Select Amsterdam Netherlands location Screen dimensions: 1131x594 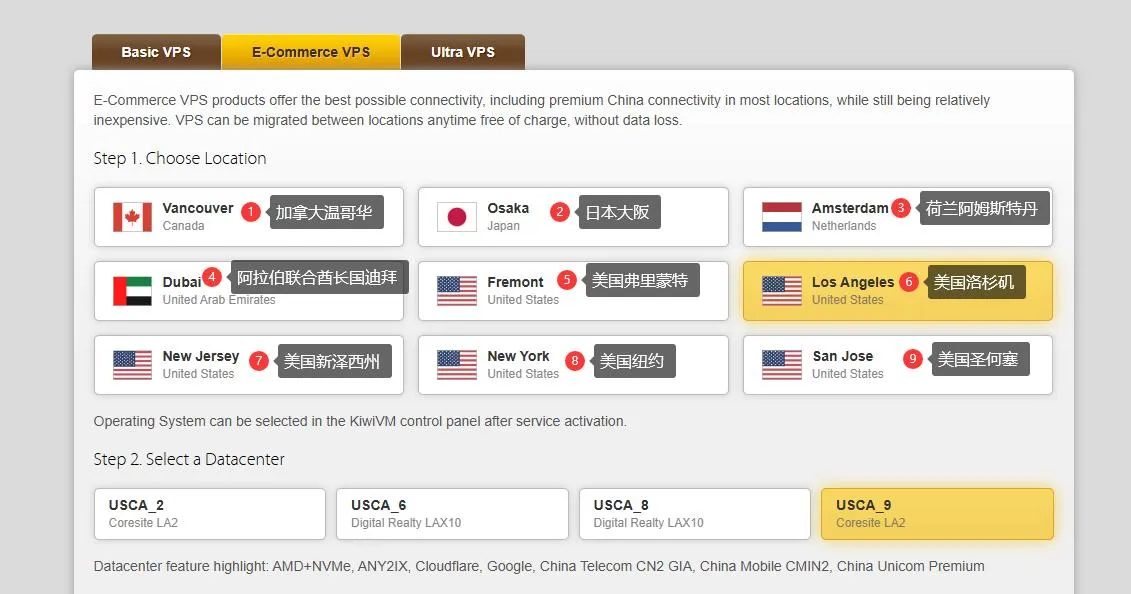coord(898,217)
